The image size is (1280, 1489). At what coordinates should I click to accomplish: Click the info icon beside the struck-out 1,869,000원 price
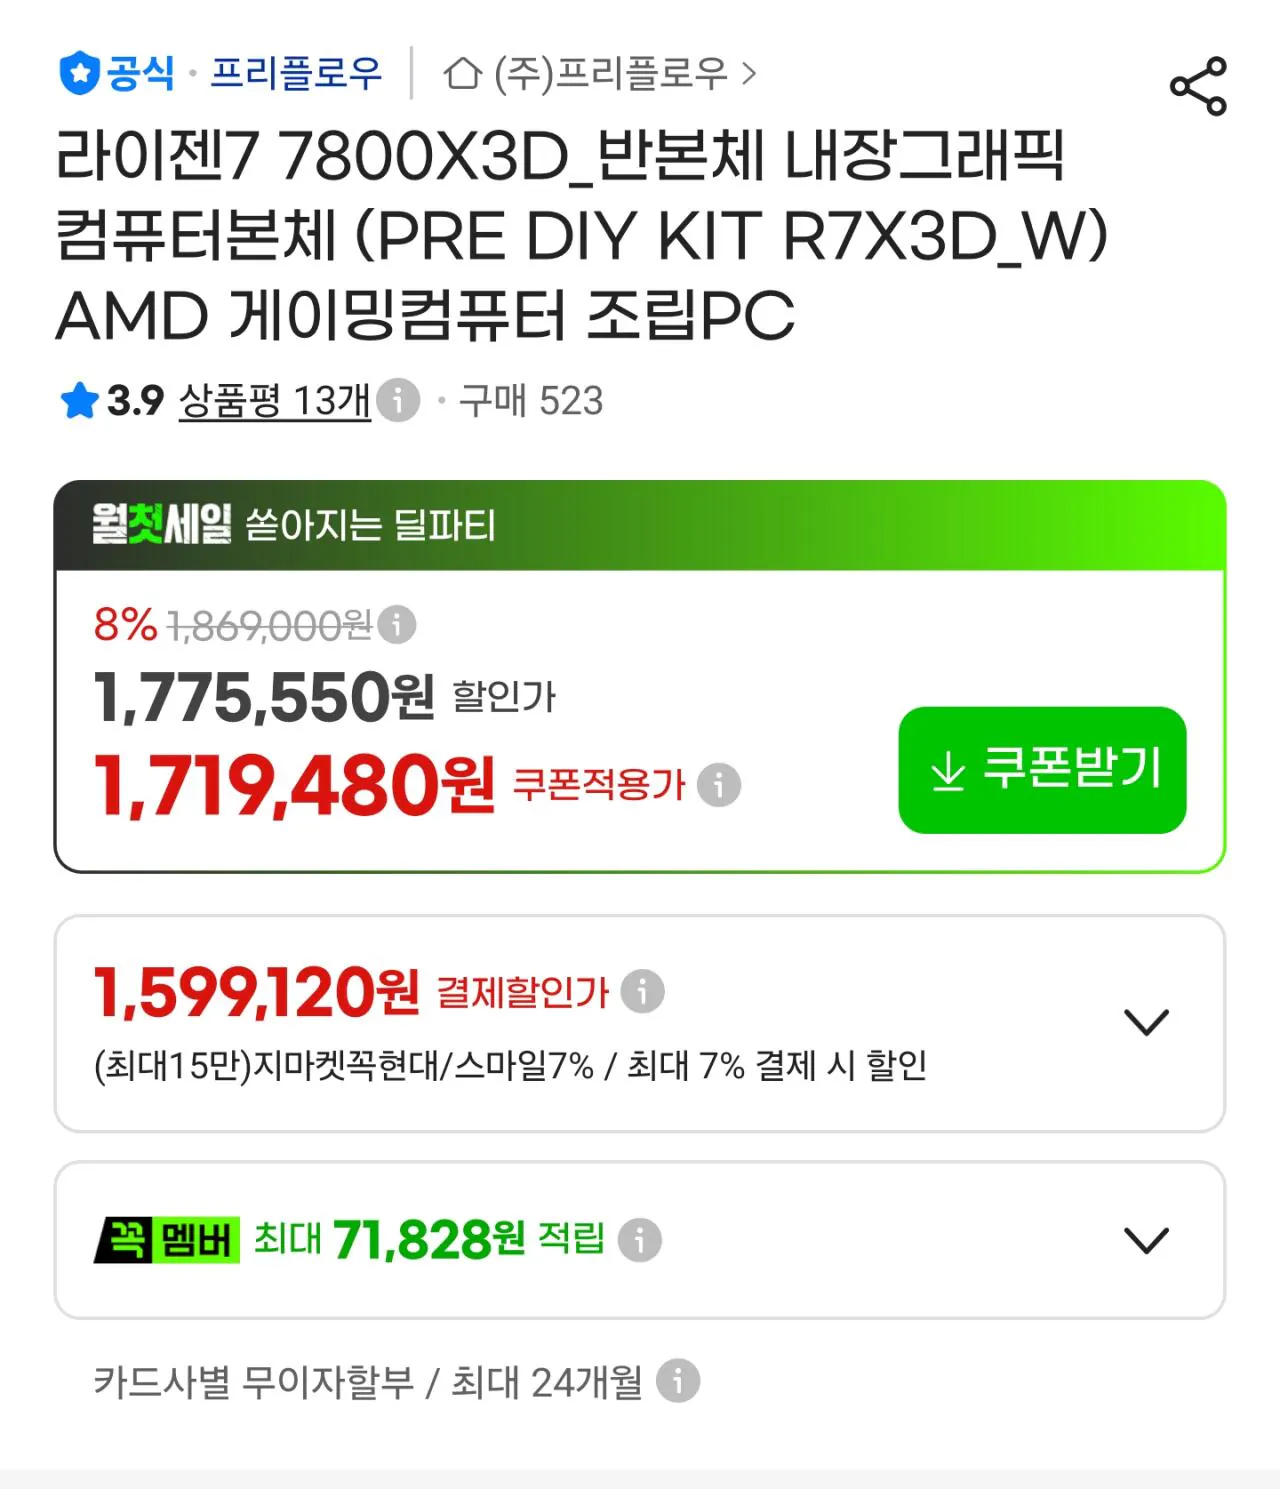tap(397, 625)
